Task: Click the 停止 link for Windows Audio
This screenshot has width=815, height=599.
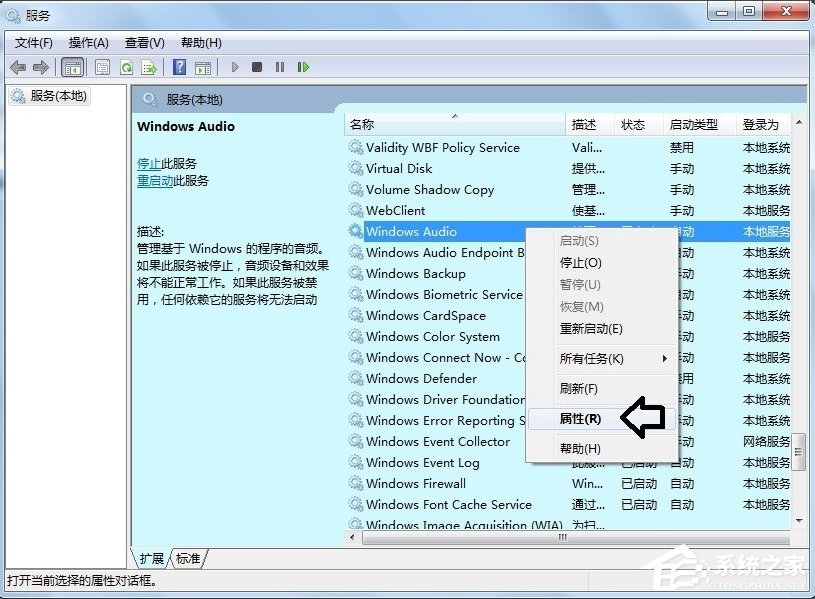Action: 151,163
